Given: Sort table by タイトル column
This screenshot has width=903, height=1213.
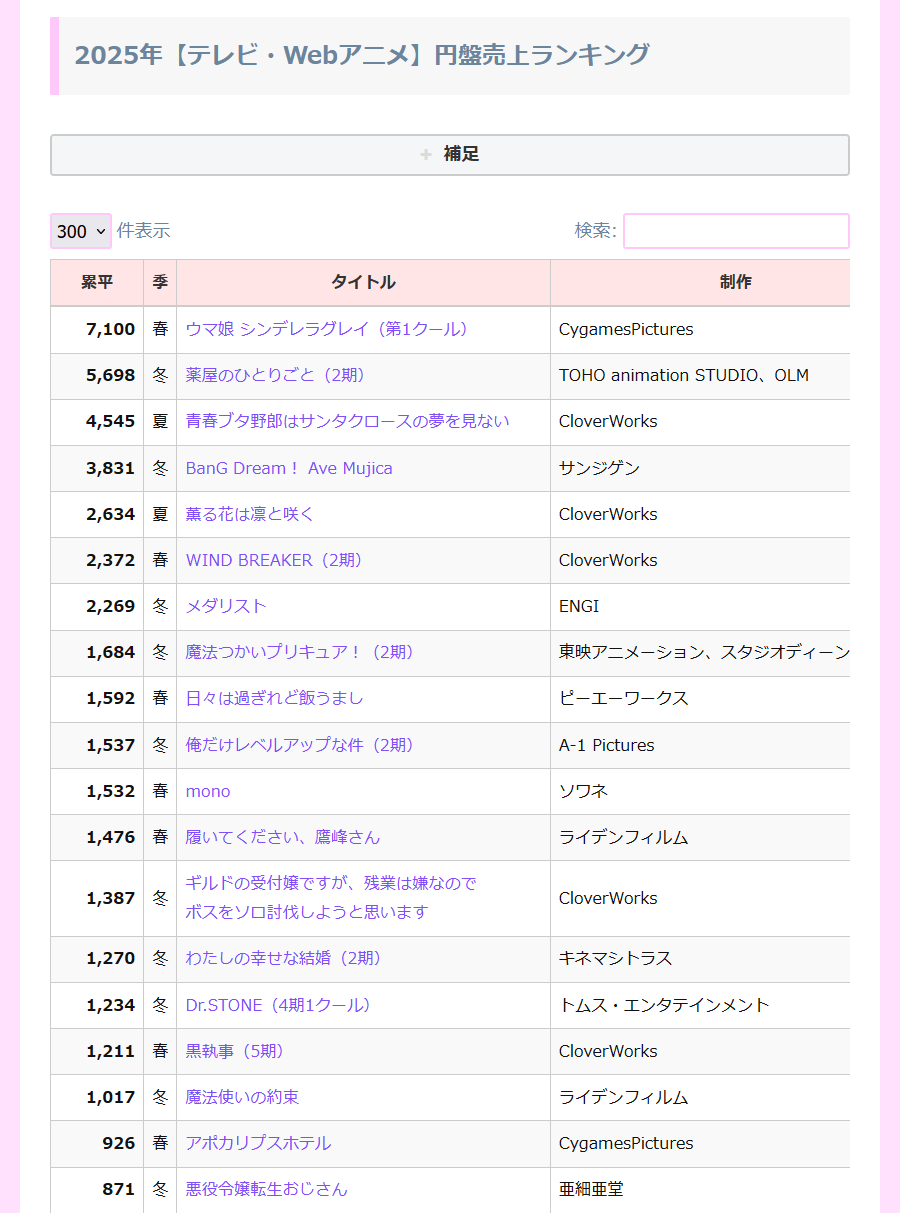Looking at the screenshot, I should coord(363,283).
